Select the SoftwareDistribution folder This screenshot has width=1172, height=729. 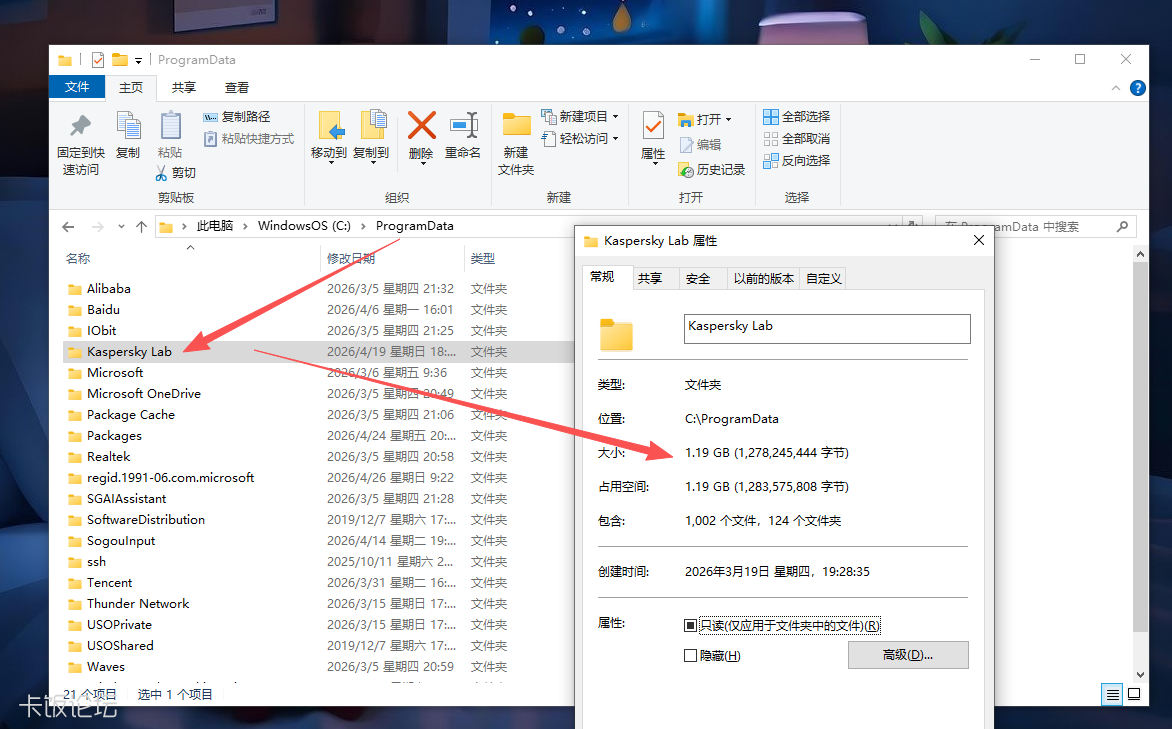coord(146,520)
